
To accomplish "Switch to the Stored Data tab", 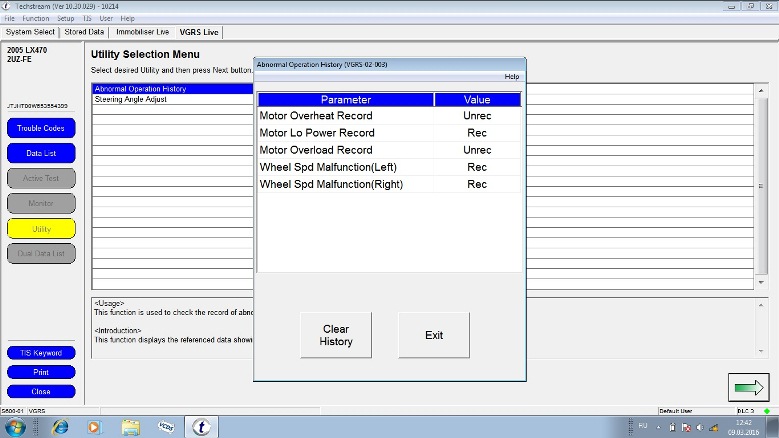I will coord(84,32).
